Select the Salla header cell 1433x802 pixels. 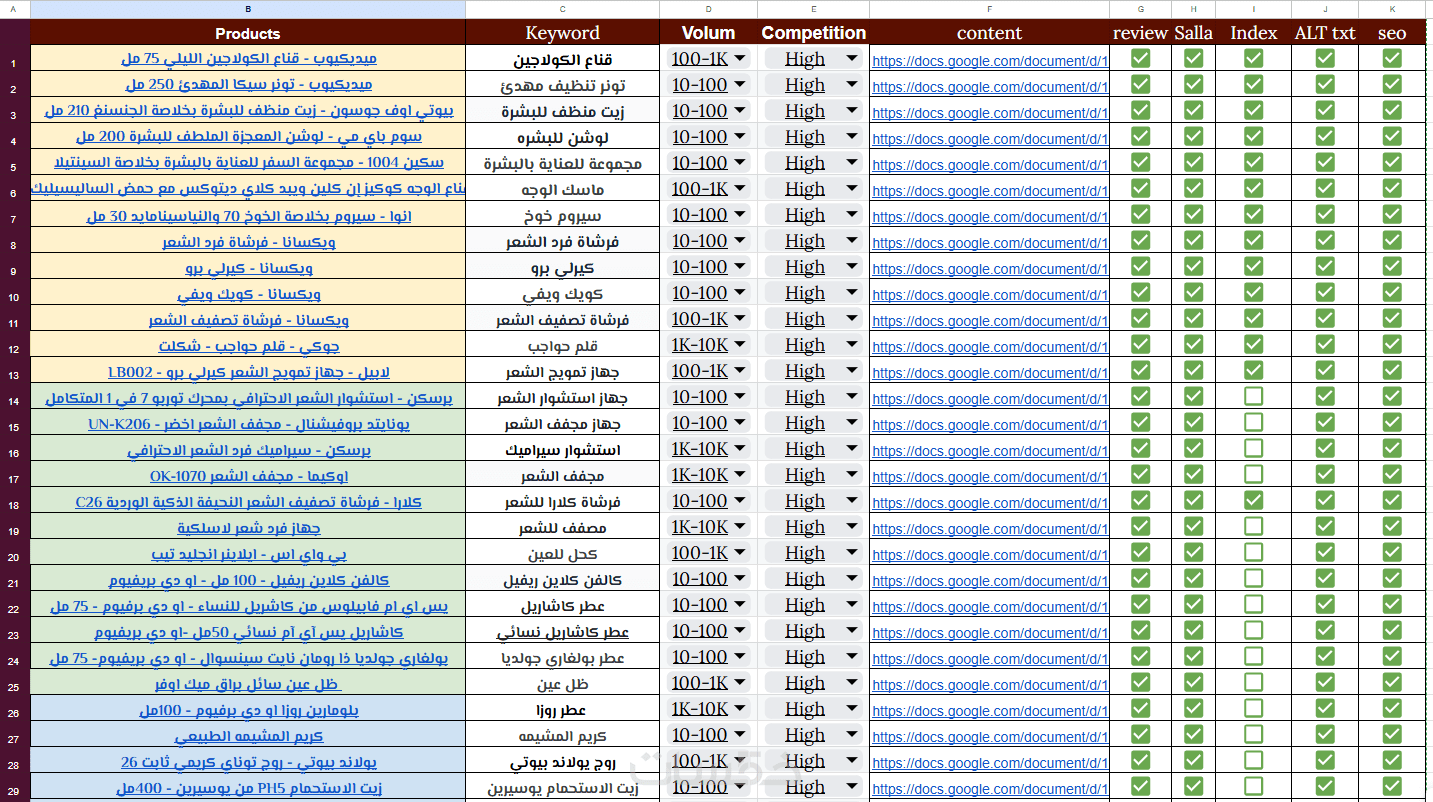point(1193,33)
